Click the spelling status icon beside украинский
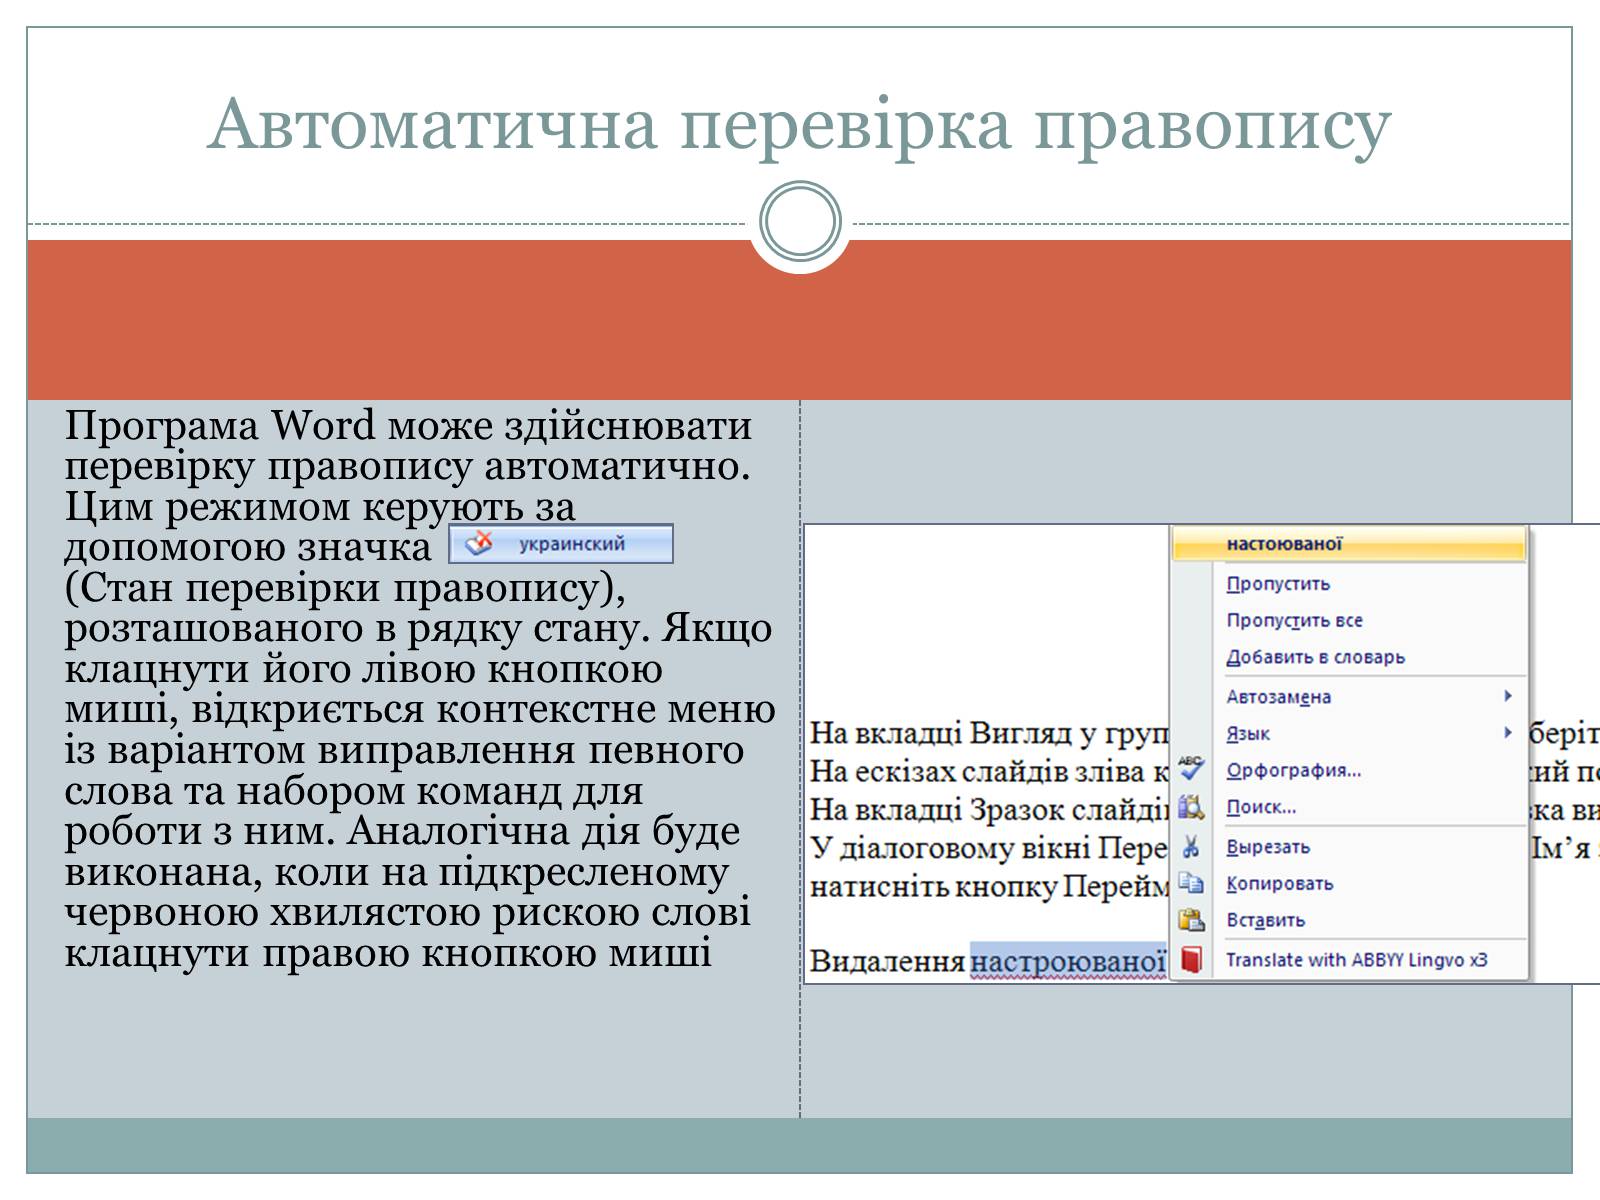Screen dimensions: 1600x1200 (x=480, y=543)
